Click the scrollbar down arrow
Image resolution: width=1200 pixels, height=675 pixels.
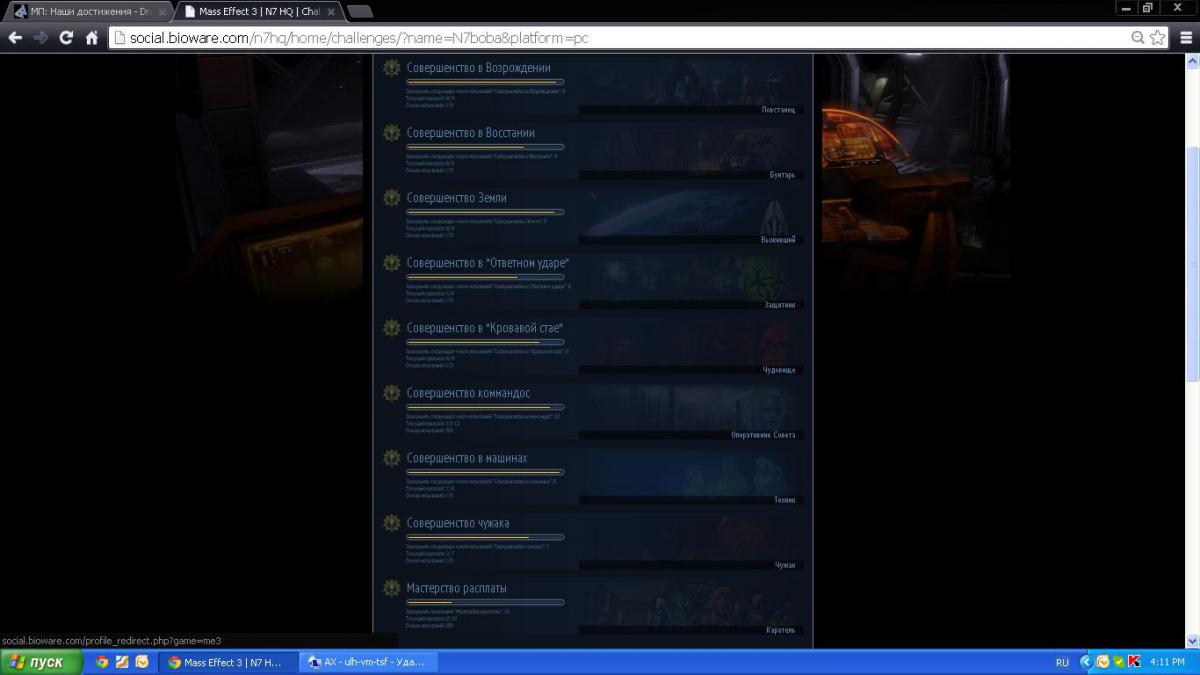tap(1191, 641)
